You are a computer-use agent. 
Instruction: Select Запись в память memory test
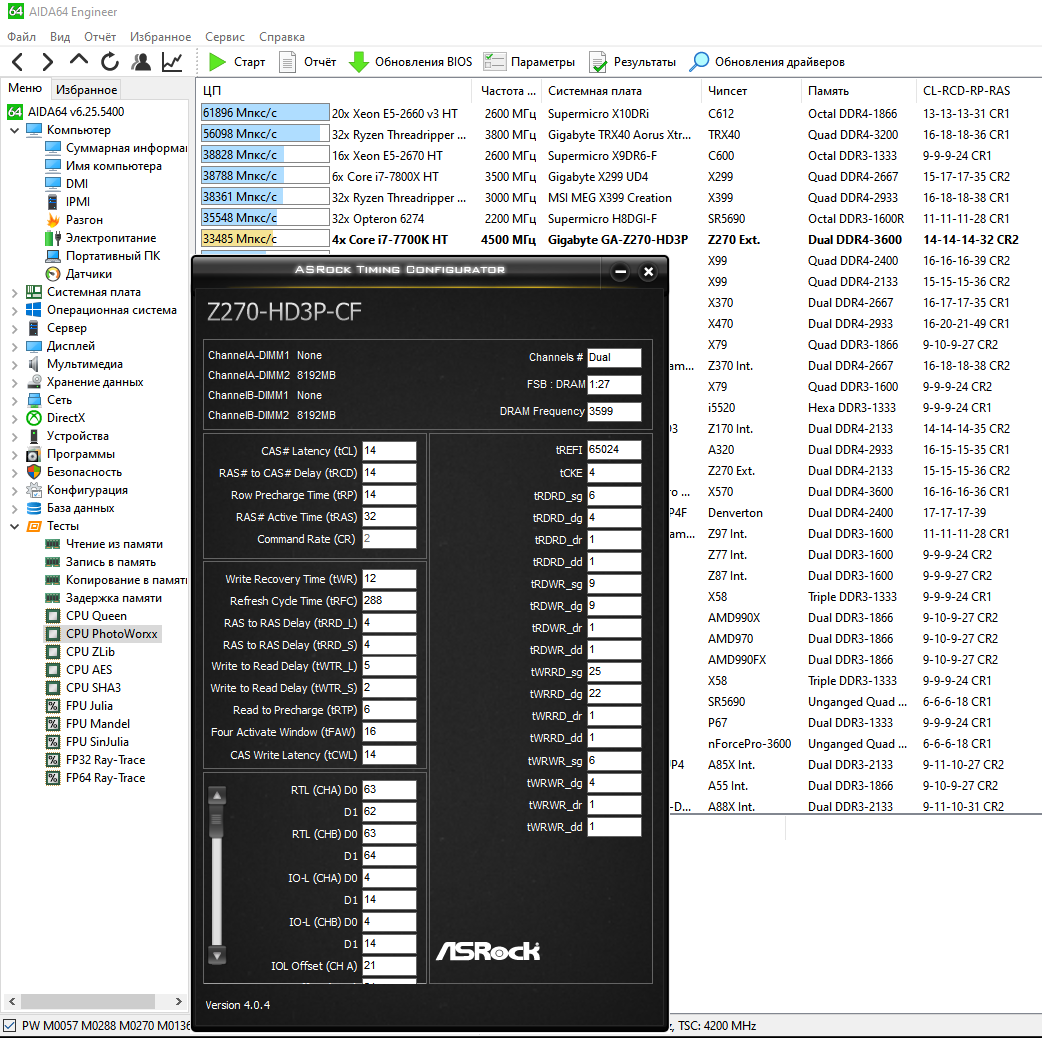coord(100,562)
